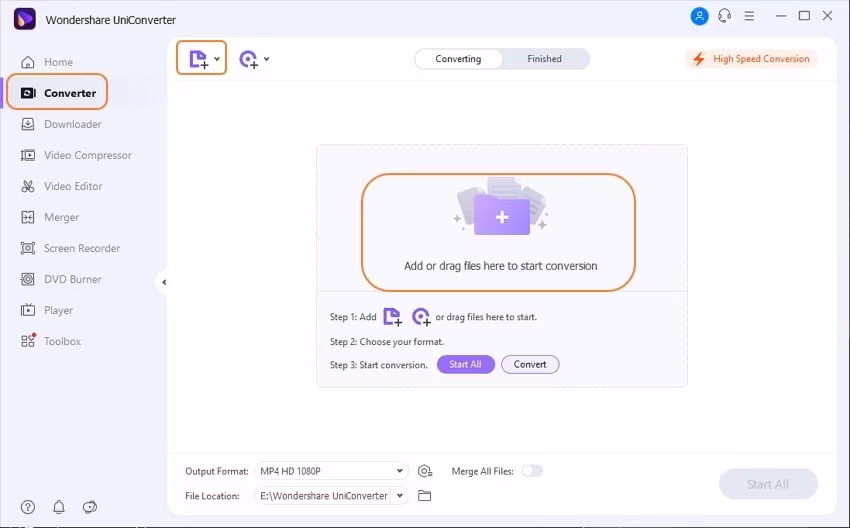
Task: Click the Player icon in sidebar
Action: point(28,310)
